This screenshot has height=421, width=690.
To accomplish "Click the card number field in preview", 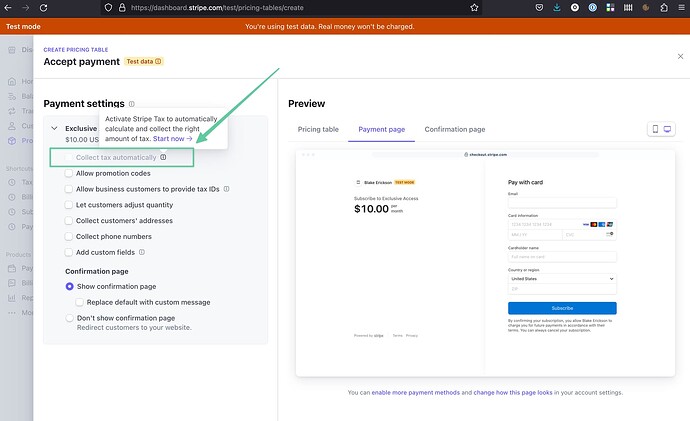I will [x=562, y=224].
